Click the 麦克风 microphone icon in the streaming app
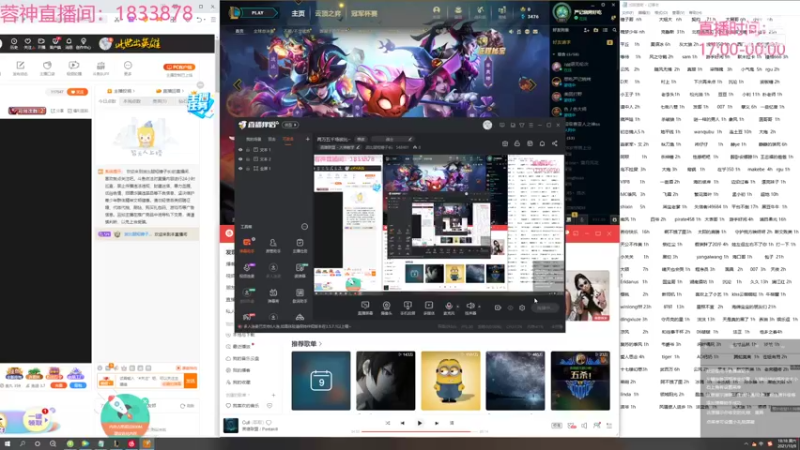 (x=448, y=308)
